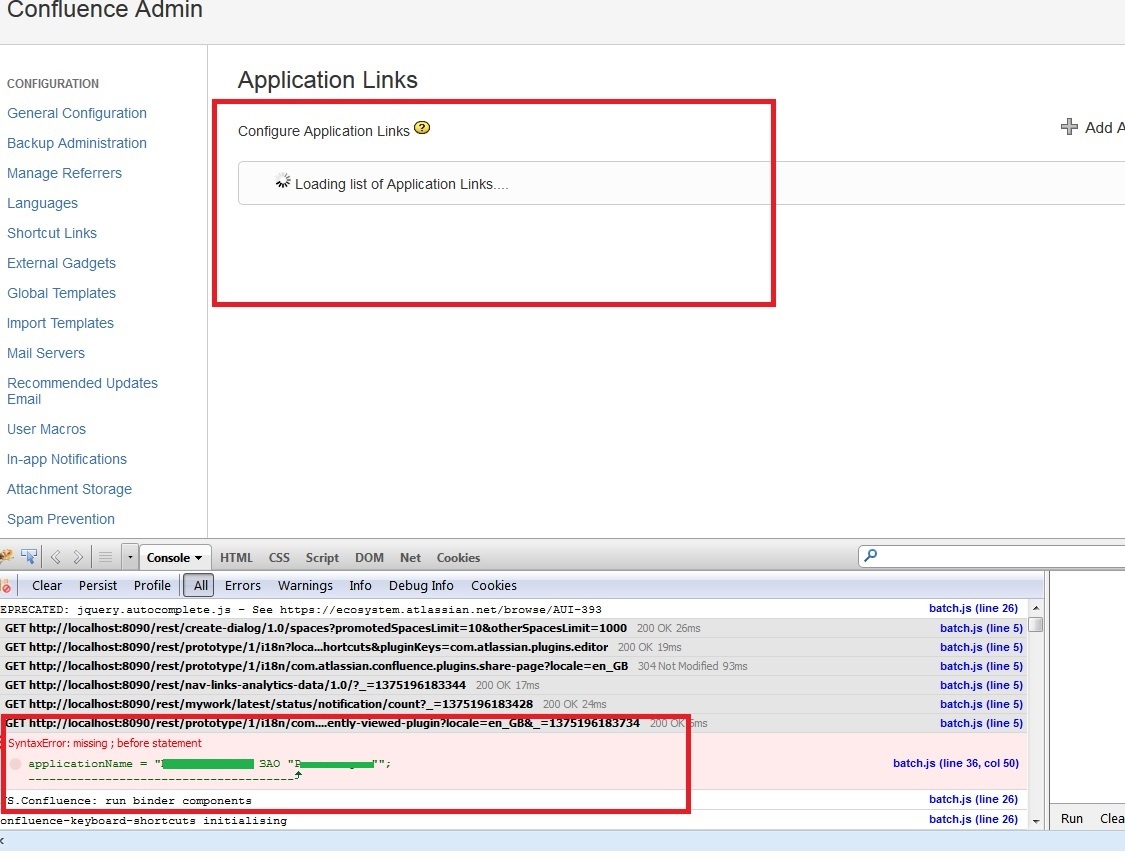Go back with the Firebug left arrow

pyautogui.click(x=56, y=557)
